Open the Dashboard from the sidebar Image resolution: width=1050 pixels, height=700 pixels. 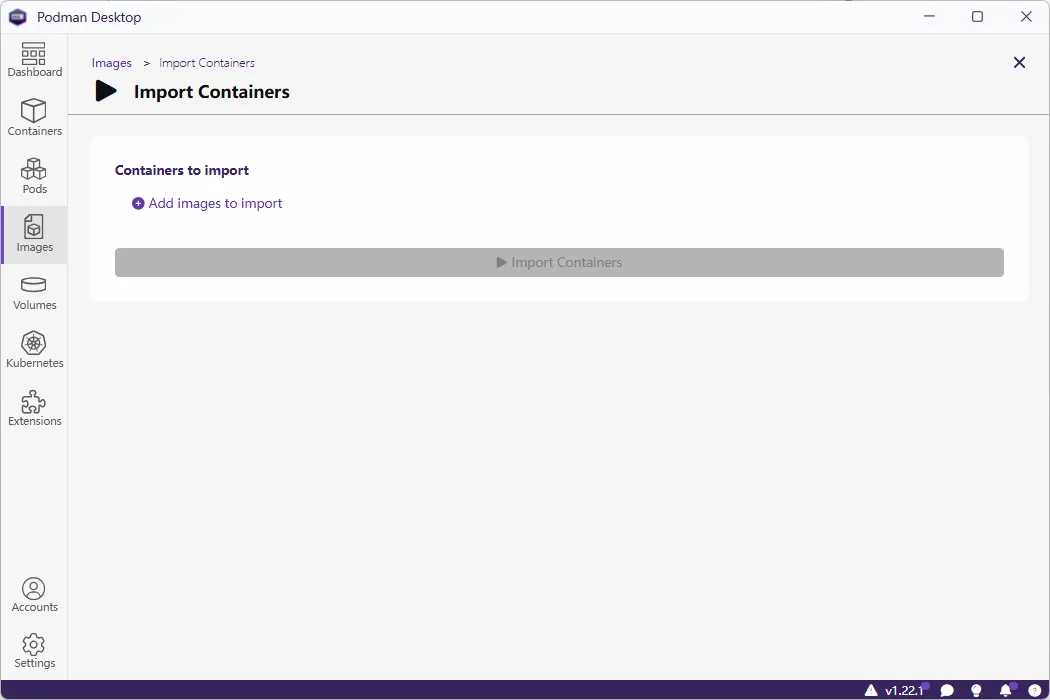pos(34,60)
